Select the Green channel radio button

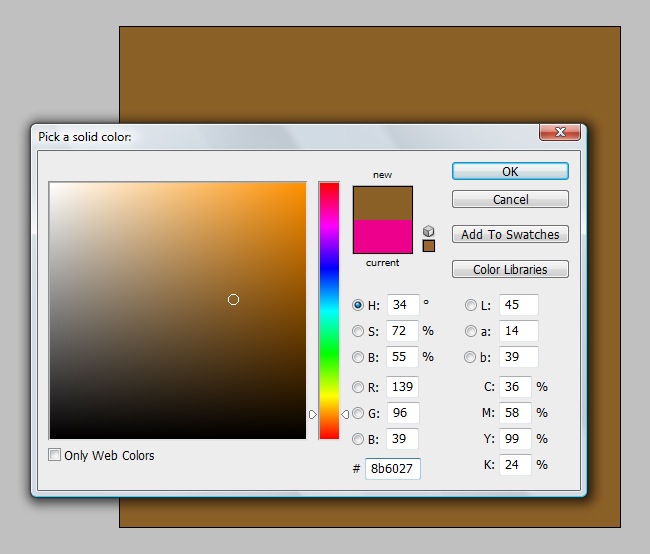click(359, 413)
